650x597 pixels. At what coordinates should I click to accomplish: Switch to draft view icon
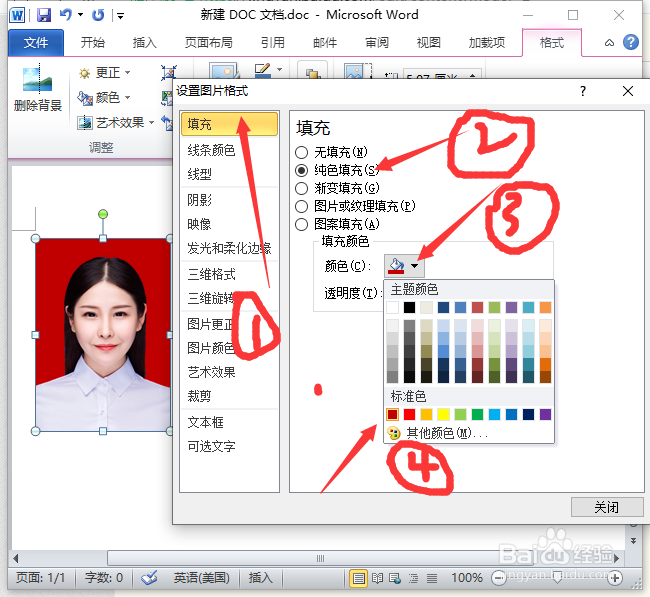point(432,578)
